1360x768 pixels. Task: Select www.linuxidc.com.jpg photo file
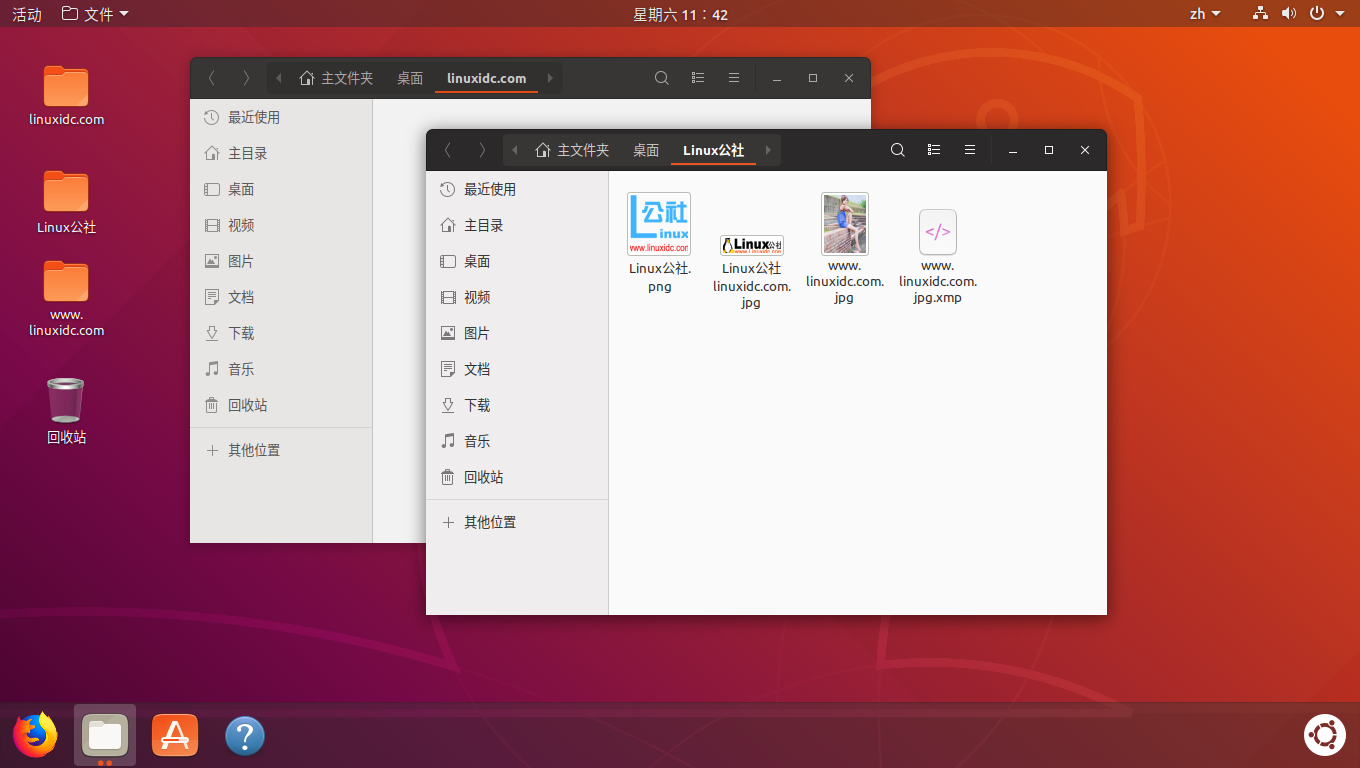[x=844, y=224]
